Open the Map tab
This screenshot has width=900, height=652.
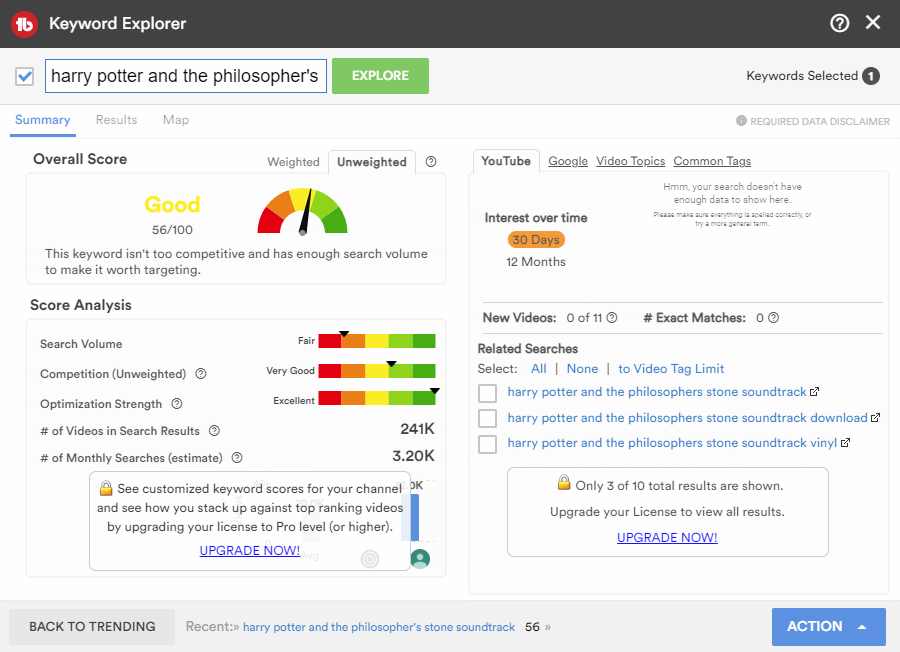(176, 120)
